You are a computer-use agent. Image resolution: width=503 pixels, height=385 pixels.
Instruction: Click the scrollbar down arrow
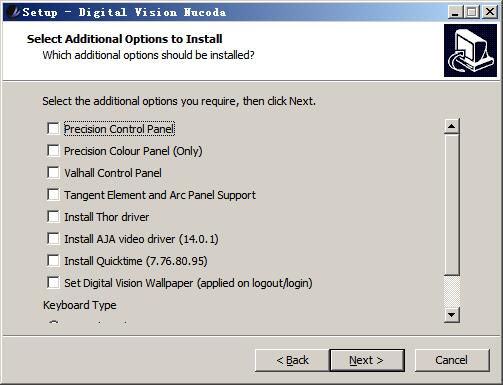(452, 315)
